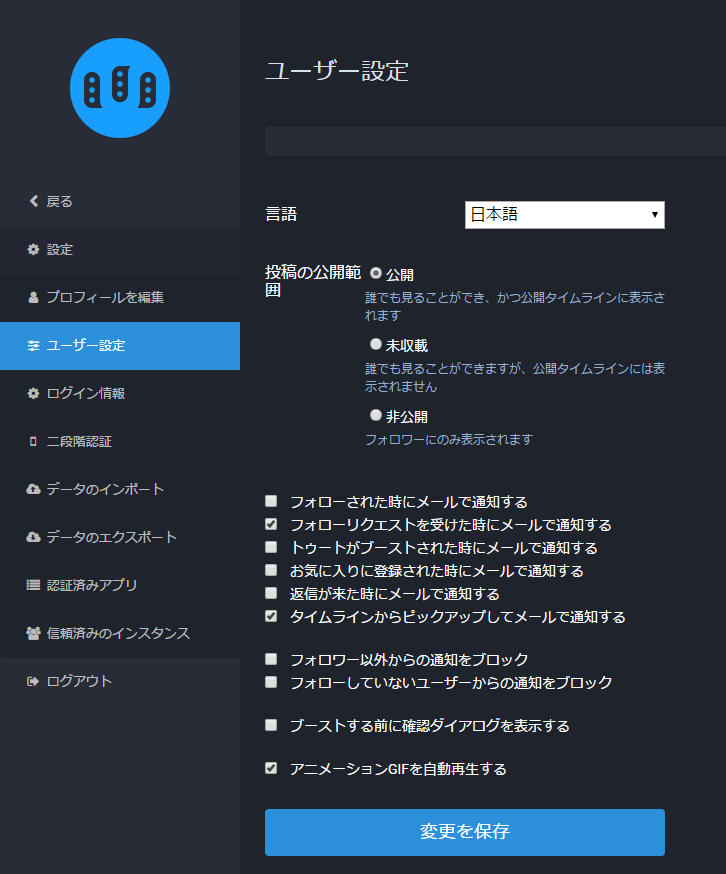Check フォロワー以外からの通知をブロック checkbox
Viewport: 726px width, 874px height.
(271, 659)
